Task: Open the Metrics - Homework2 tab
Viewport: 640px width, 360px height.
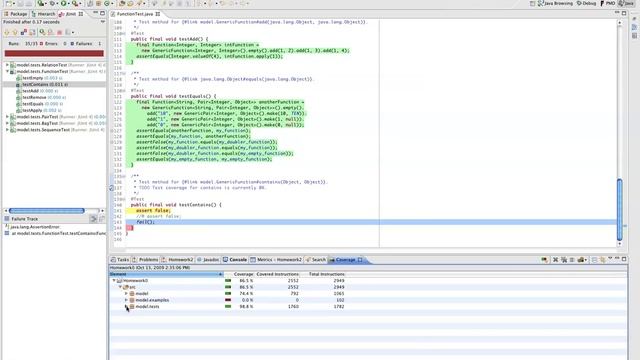Action: pyautogui.click(x=276, y=260)
